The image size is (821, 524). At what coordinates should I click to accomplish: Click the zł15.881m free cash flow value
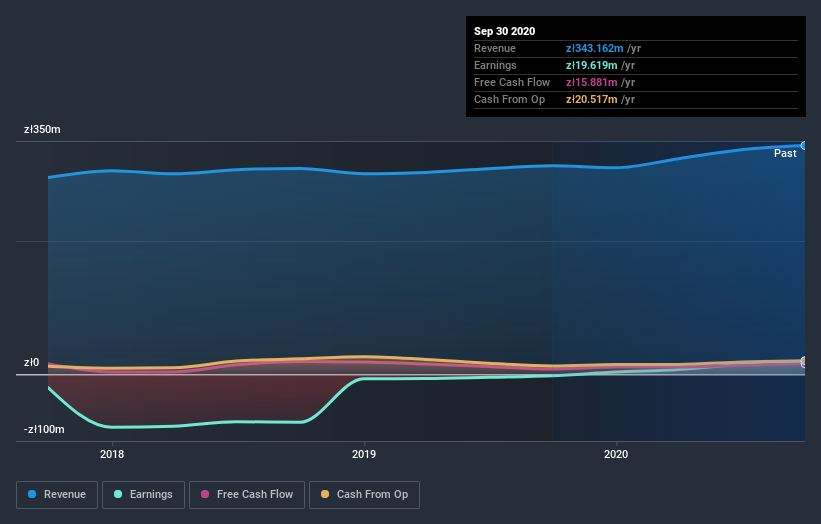tap(591, 82)
